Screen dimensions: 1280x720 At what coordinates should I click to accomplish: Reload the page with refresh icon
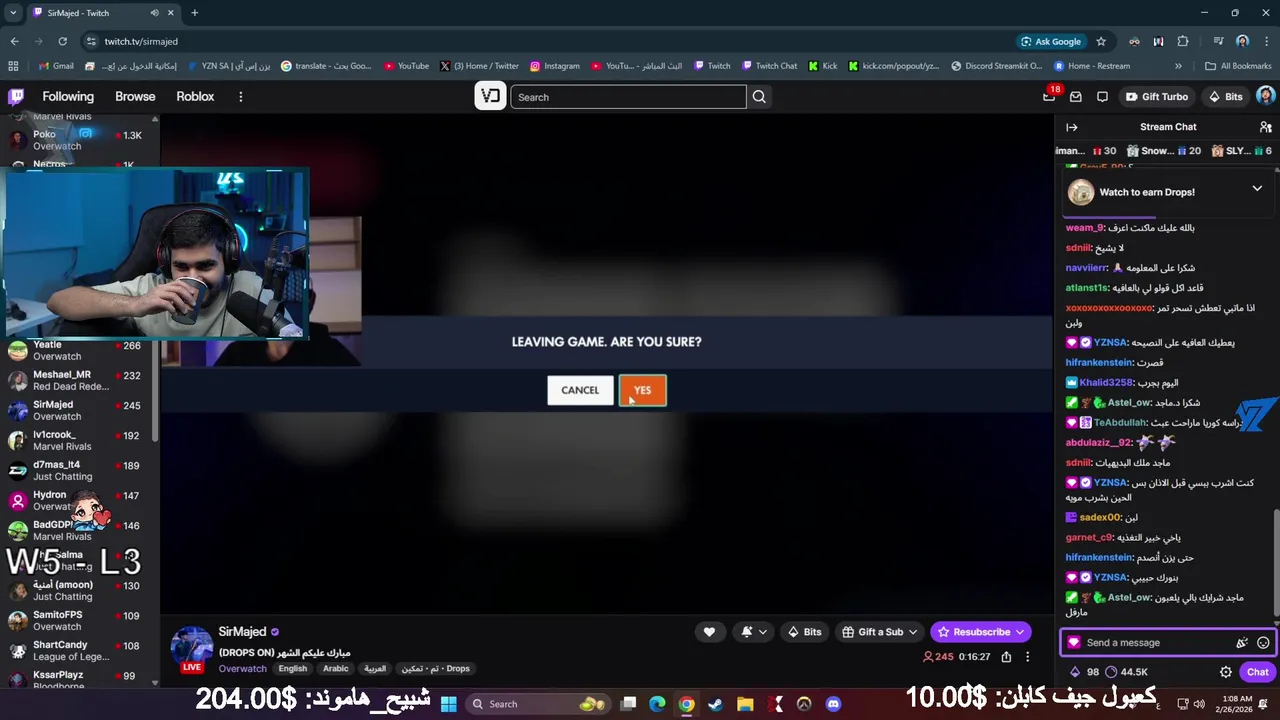click(62, 41)
